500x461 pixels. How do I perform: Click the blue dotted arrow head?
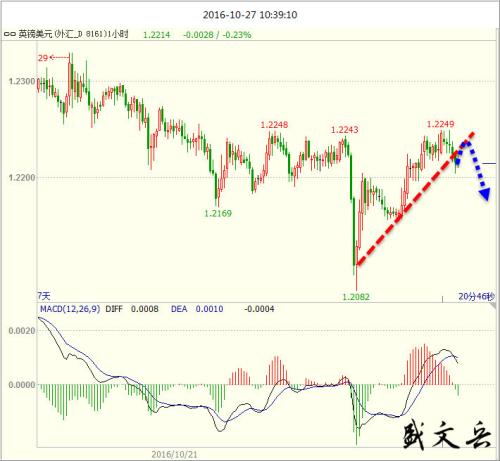point(485,194)
